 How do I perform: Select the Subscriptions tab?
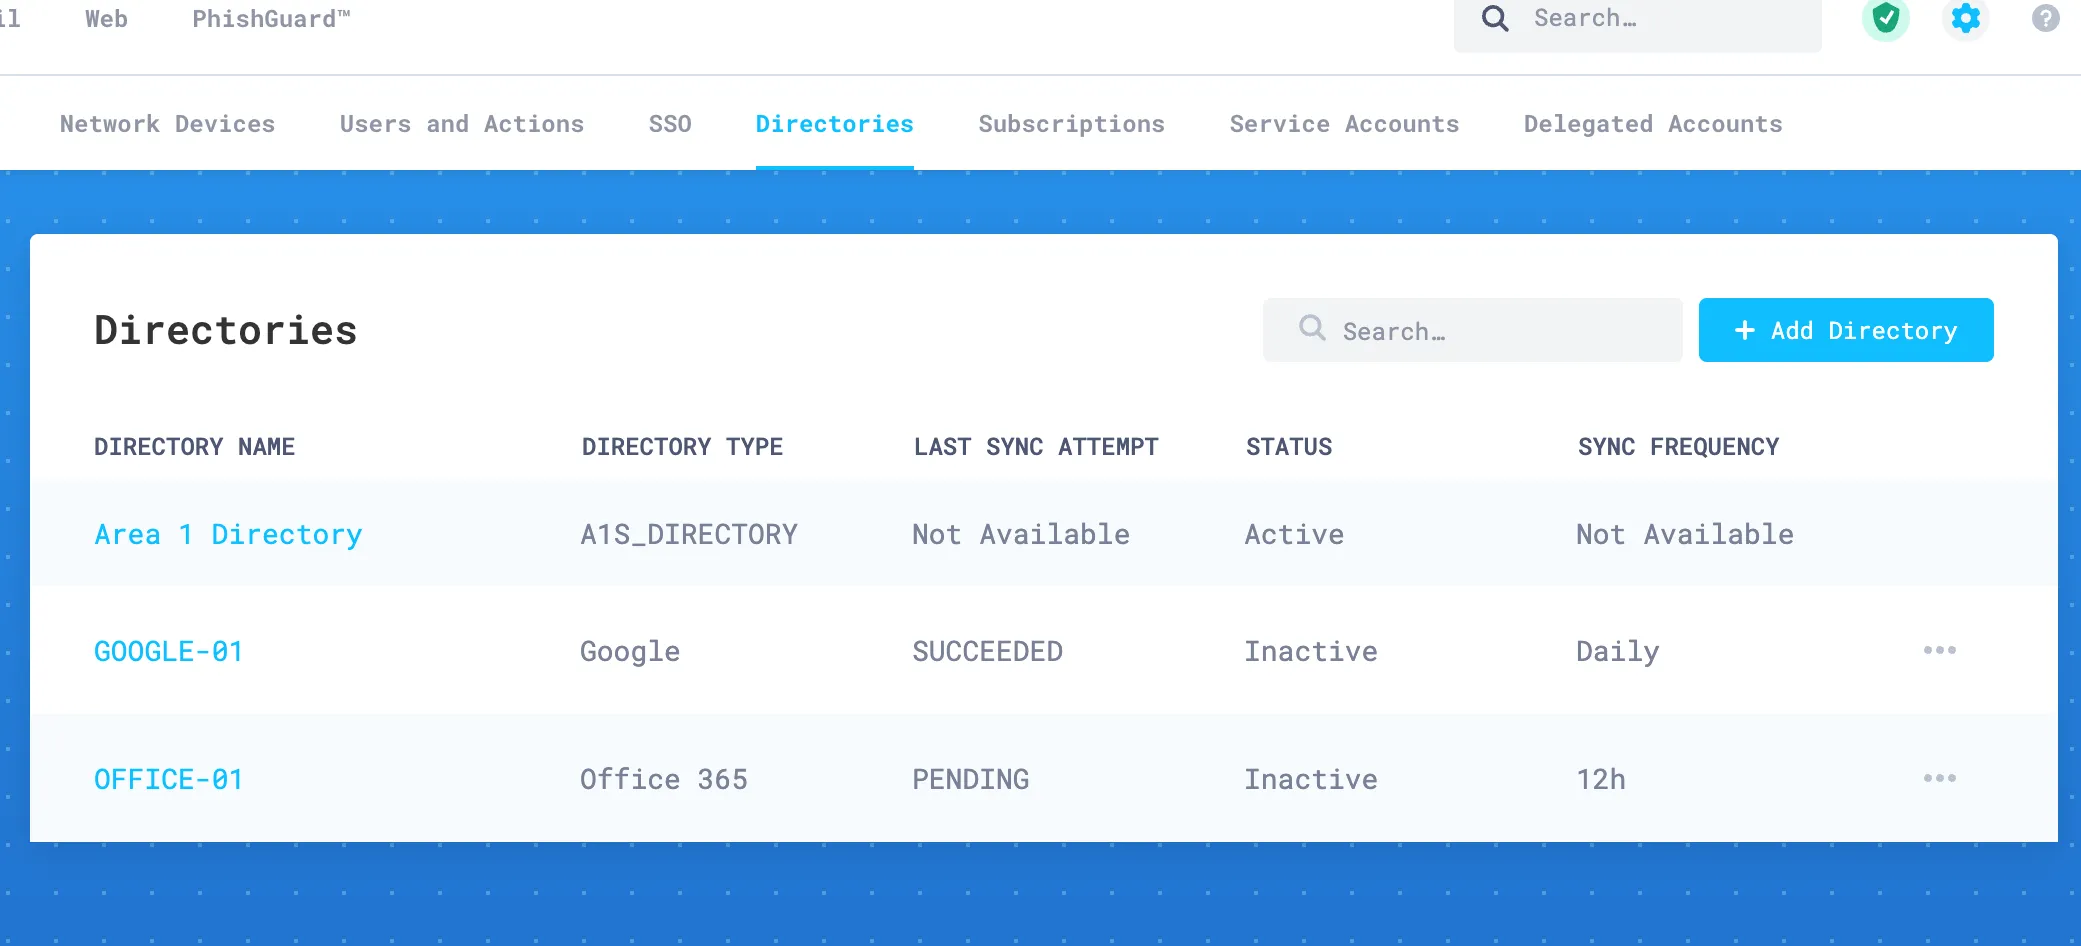coord(1071,124)
